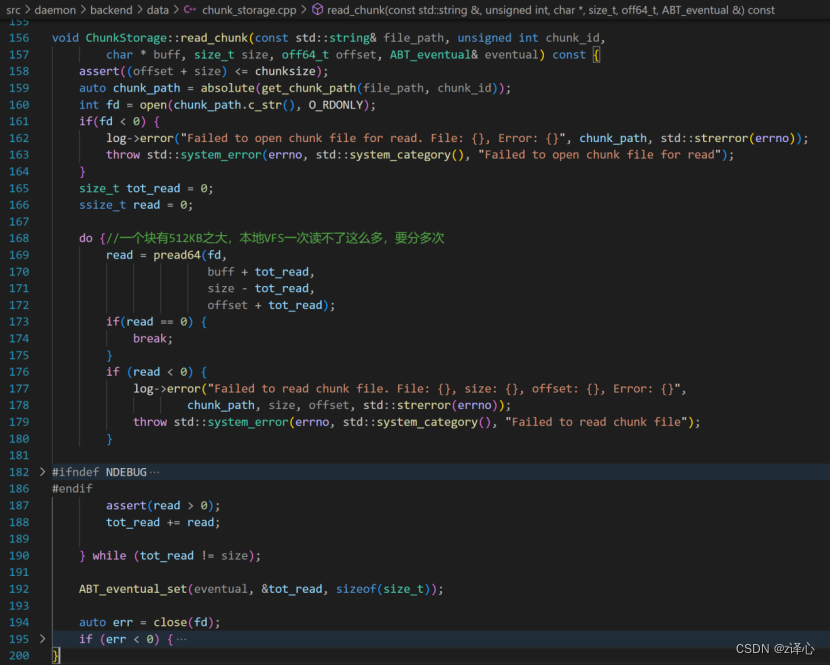This screenshot has height=665, width=831.
Task: Select the data breadcrumb segment
Action: (157, 9)
